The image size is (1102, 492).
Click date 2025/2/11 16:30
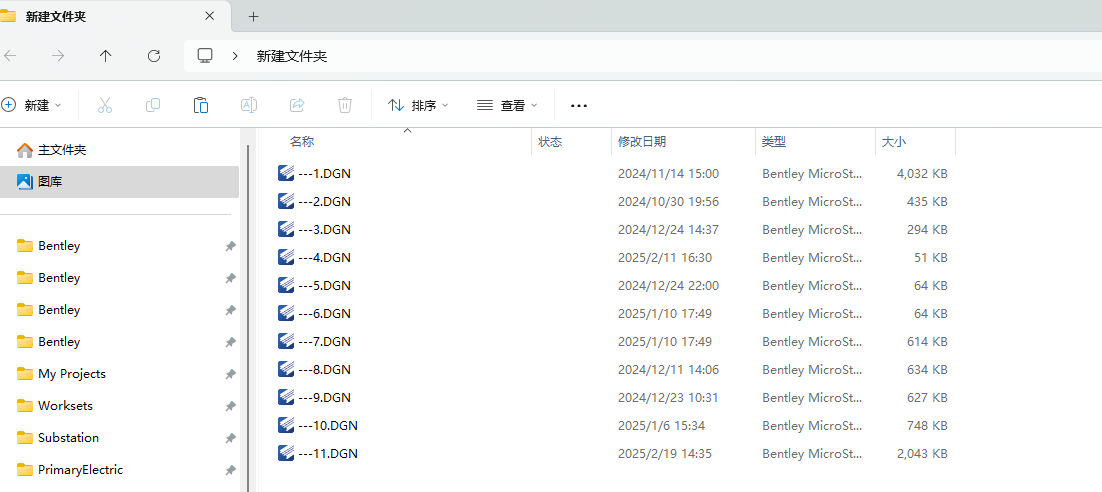(x=665, y=258)
